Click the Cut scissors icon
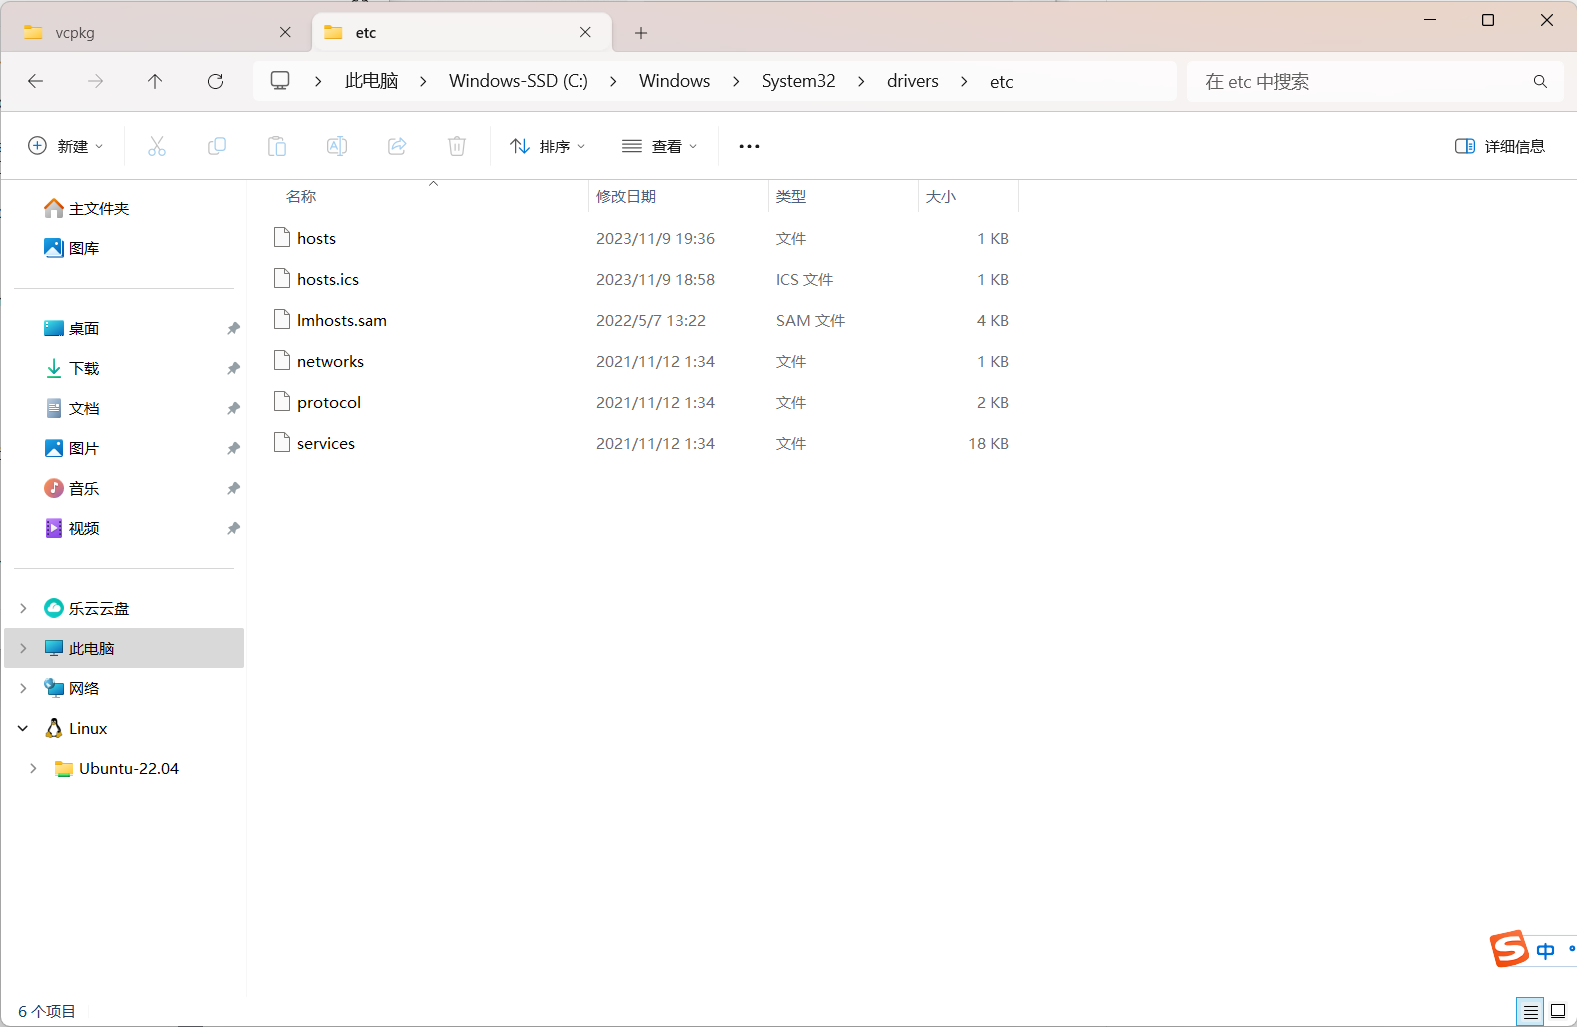 pos(157,146)
